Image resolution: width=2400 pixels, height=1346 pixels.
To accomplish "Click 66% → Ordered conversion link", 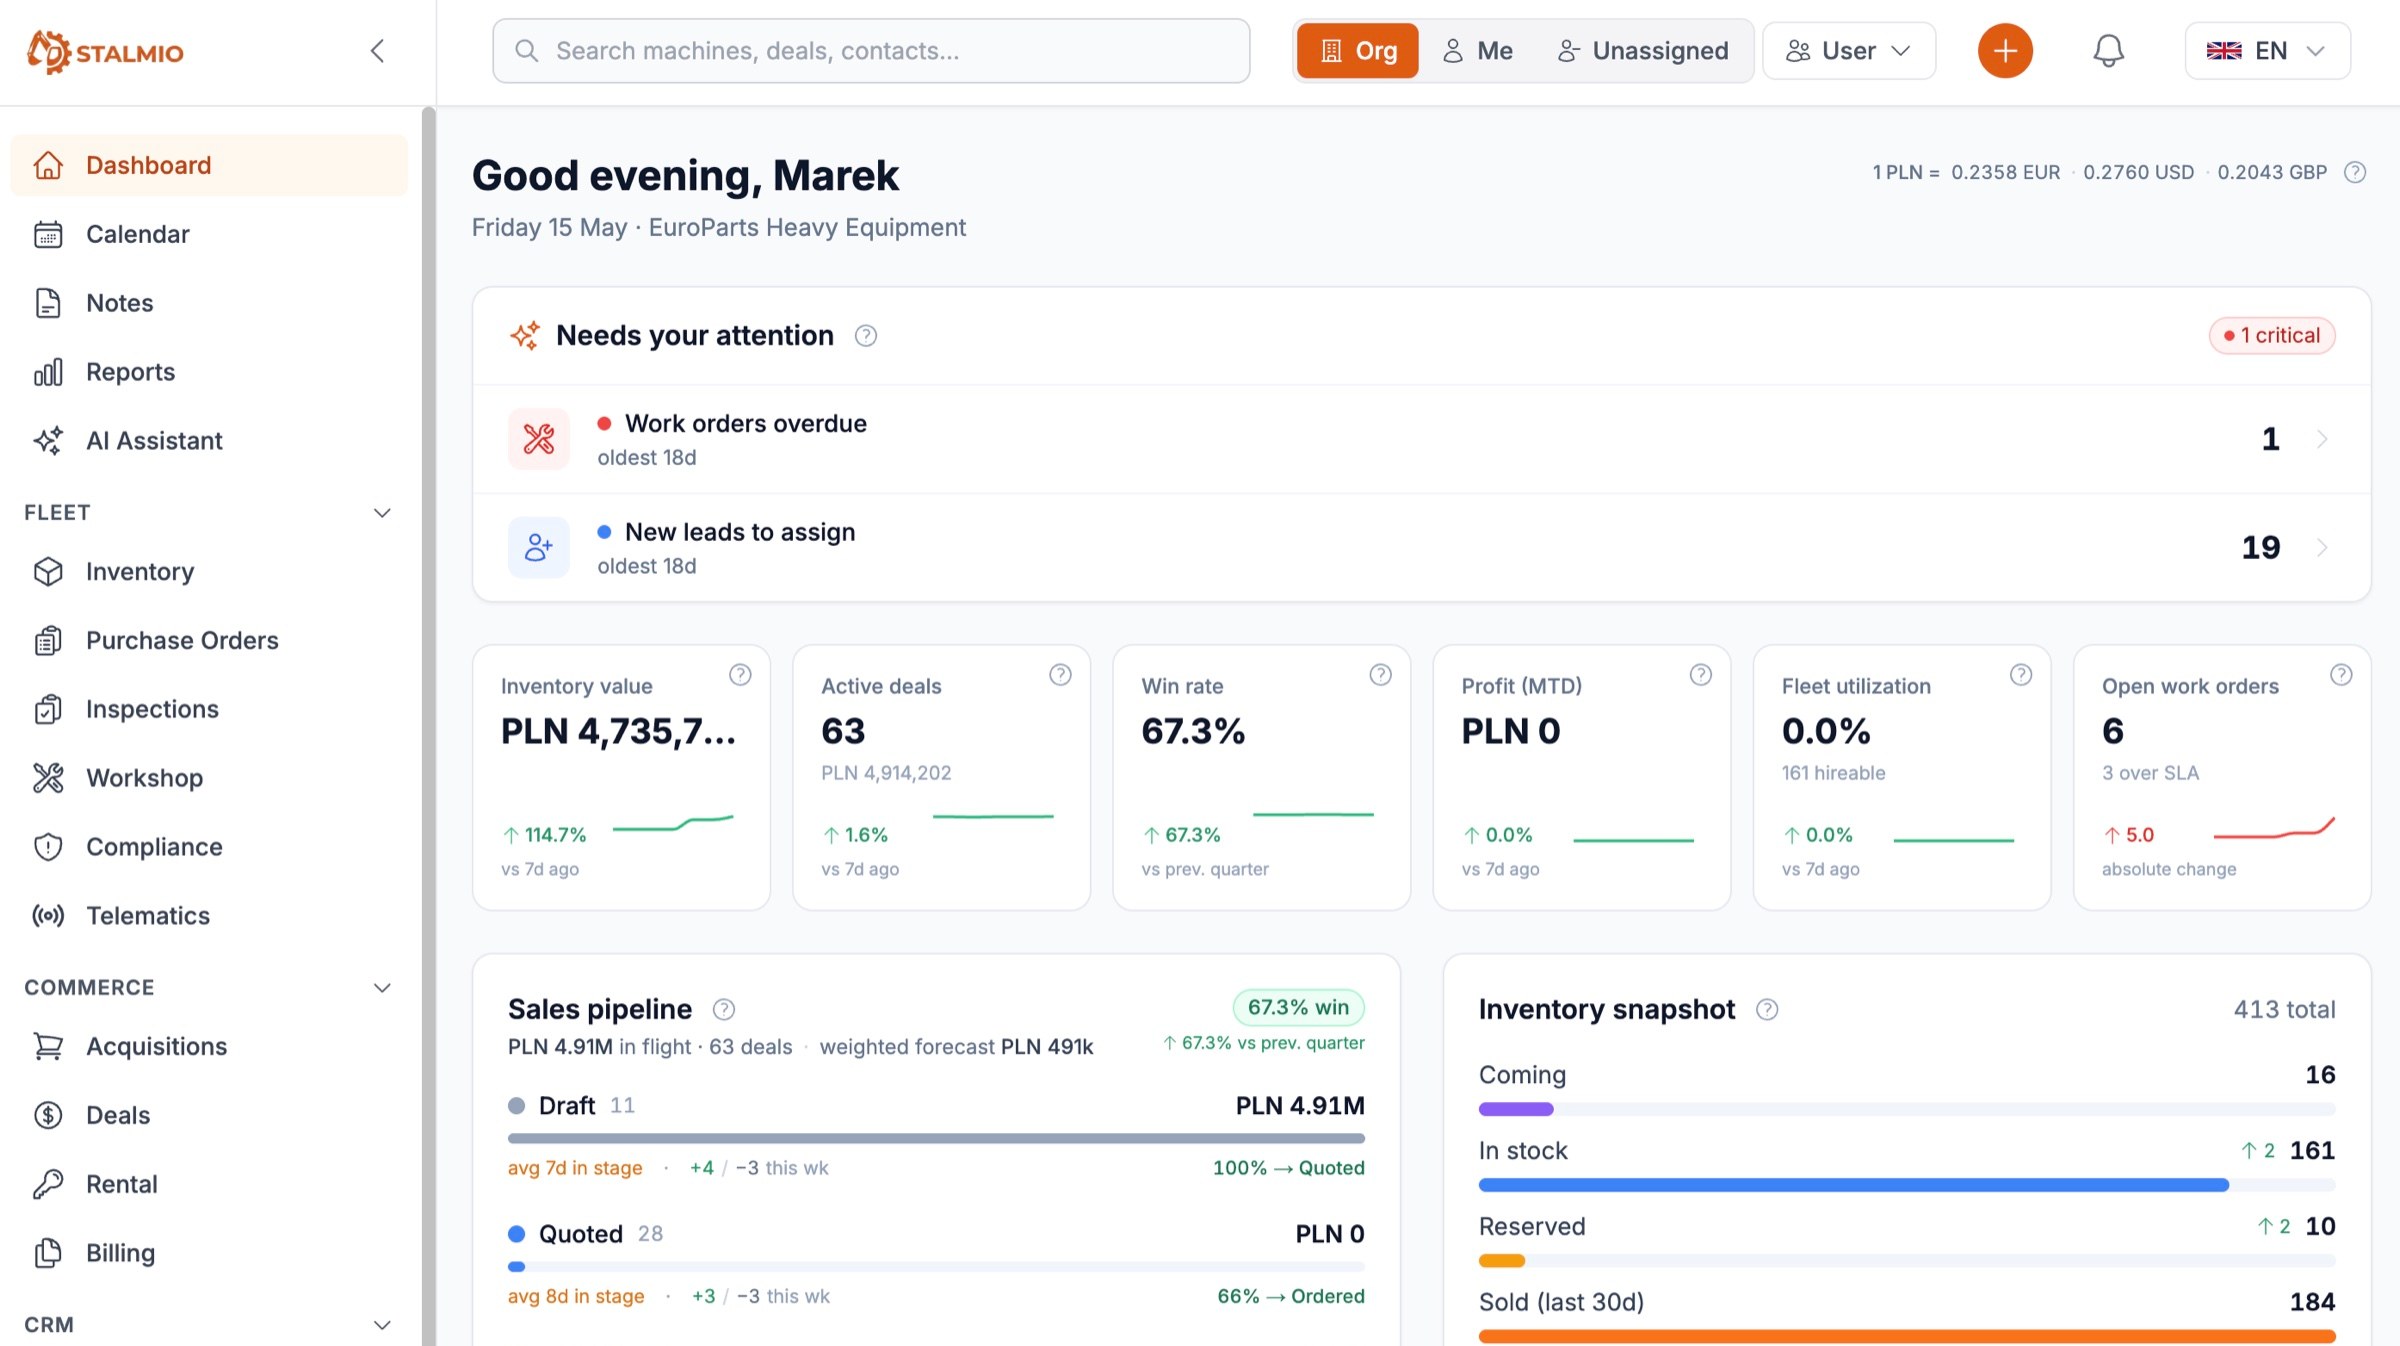I will click(x=1290, y=1296).
